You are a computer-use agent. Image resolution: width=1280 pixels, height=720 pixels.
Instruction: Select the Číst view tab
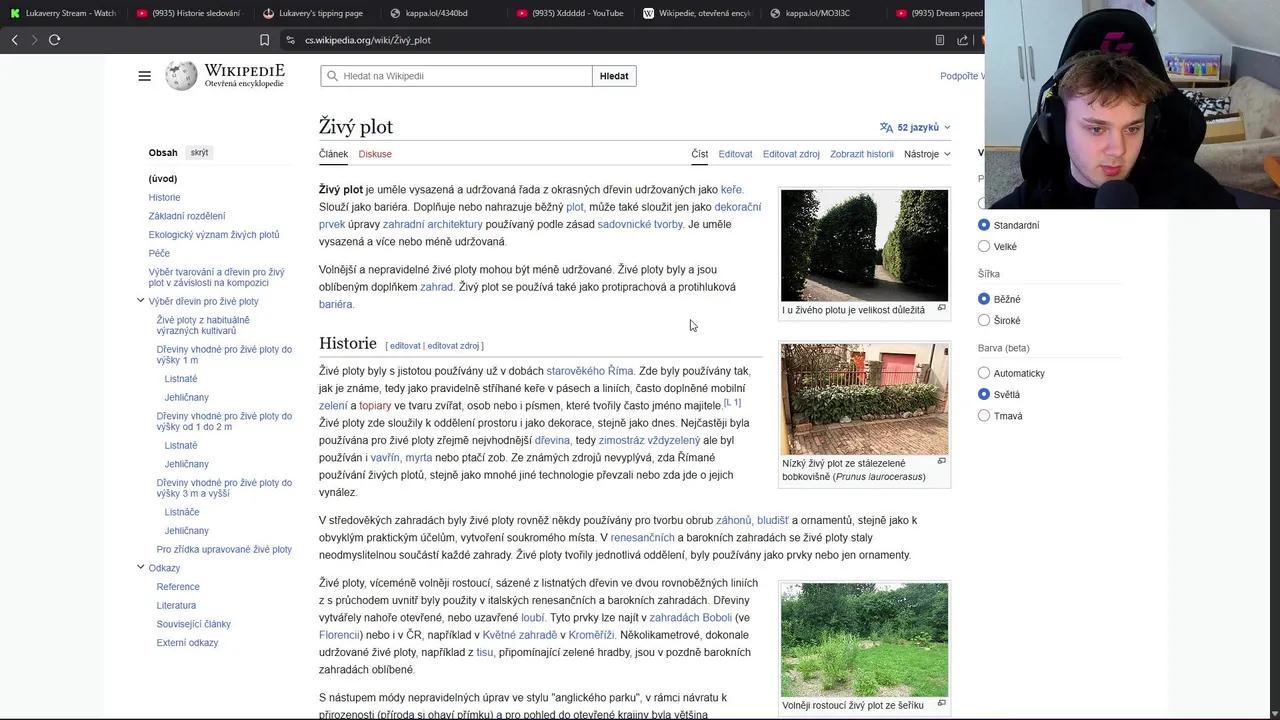click(700, 154)
